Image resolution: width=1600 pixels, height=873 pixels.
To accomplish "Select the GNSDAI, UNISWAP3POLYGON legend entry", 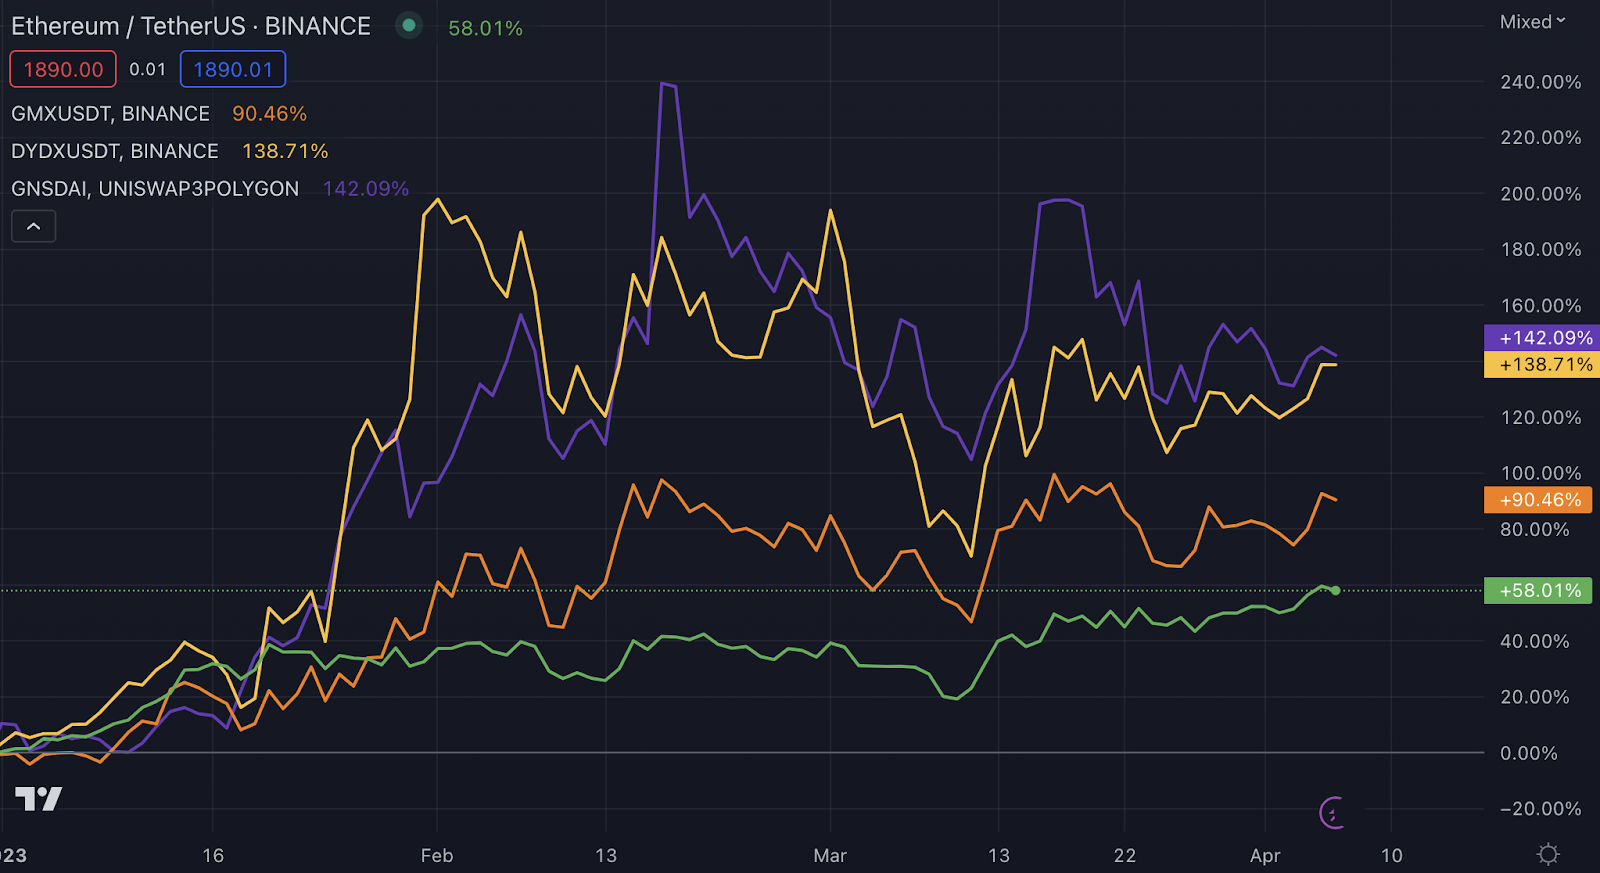I will [155, 189].
